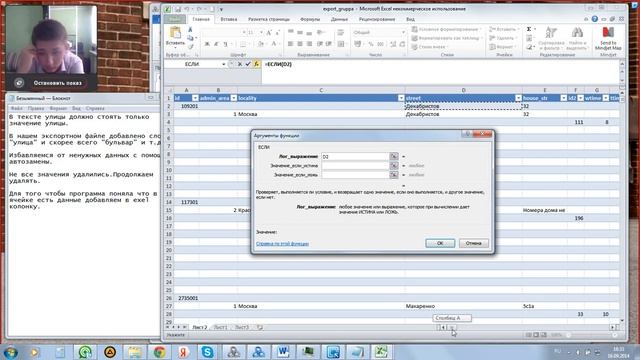
Task: Open Yandex browser from taskbar
Action: pyautogui.click(x=183, y=352)
